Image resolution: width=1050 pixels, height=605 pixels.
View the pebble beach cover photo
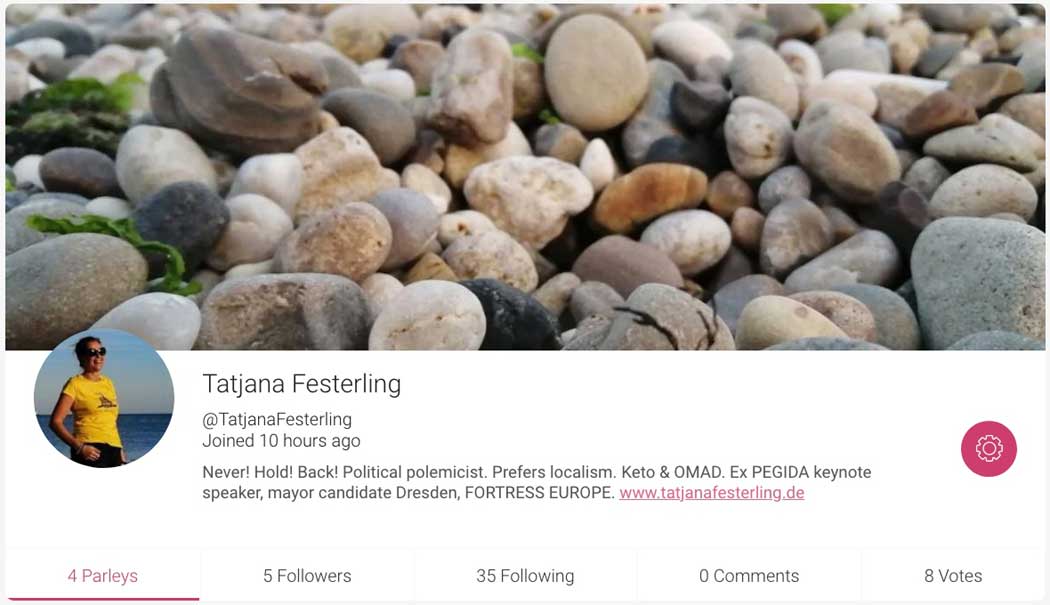[525, 177]
